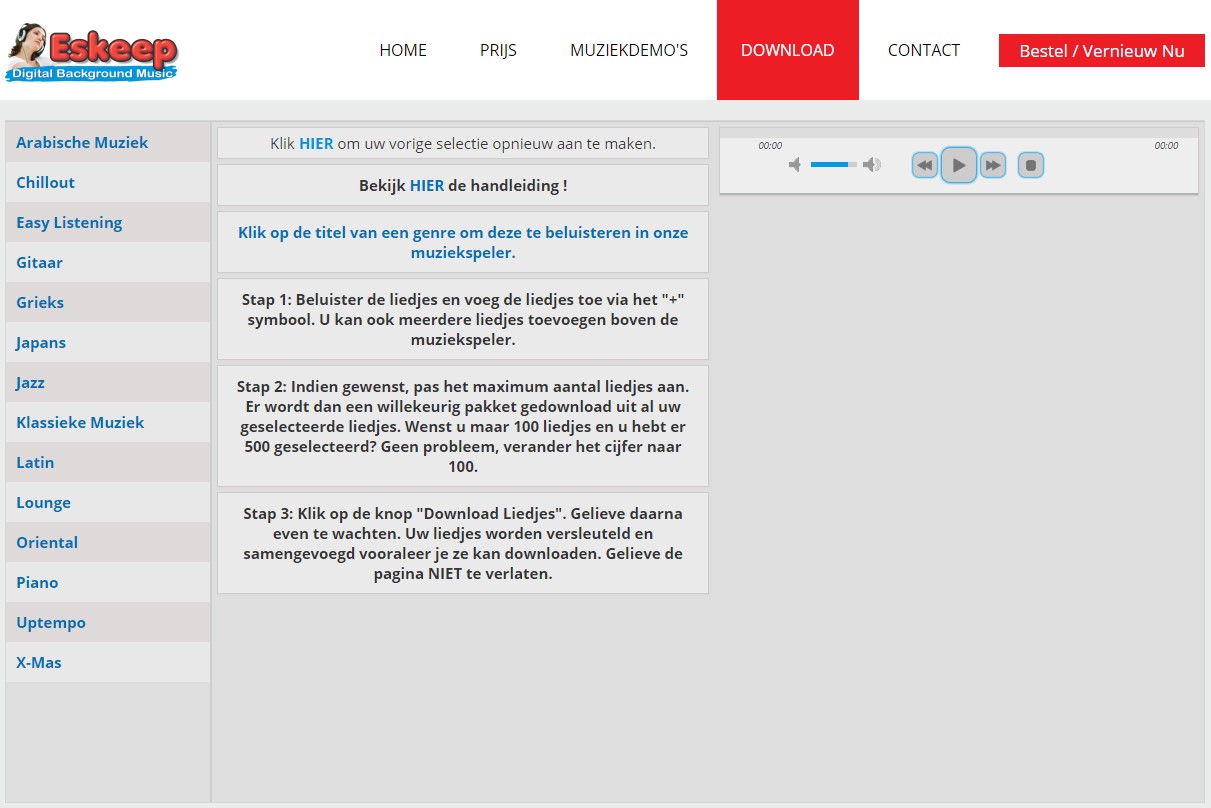Click the Stap 2 instruction text

coord(463,426)
